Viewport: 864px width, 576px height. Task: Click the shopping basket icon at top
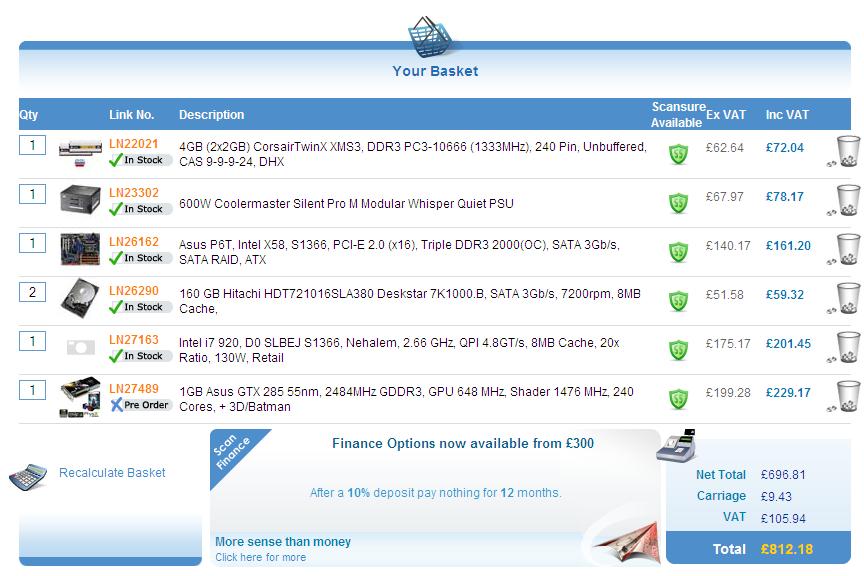tap(434, 35)
